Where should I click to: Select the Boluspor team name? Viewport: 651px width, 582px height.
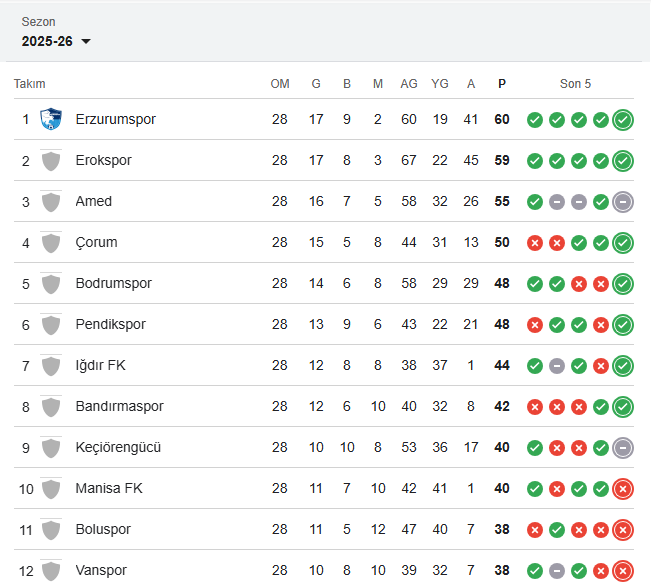[x=103, y=530]
